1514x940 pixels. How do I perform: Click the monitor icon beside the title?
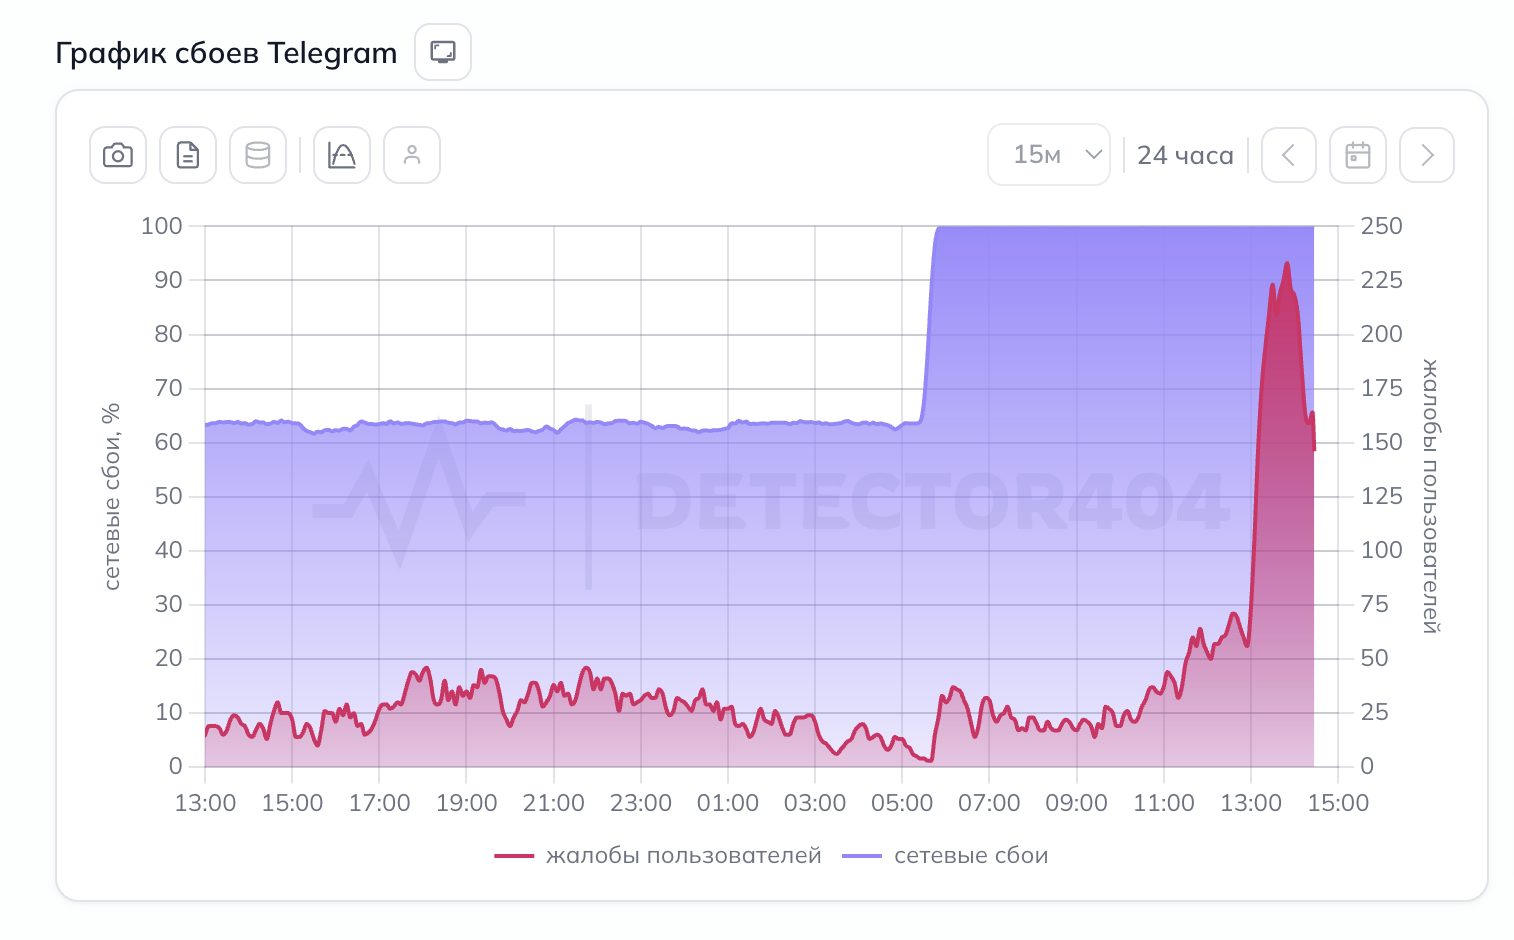click(x=442, y=52)
